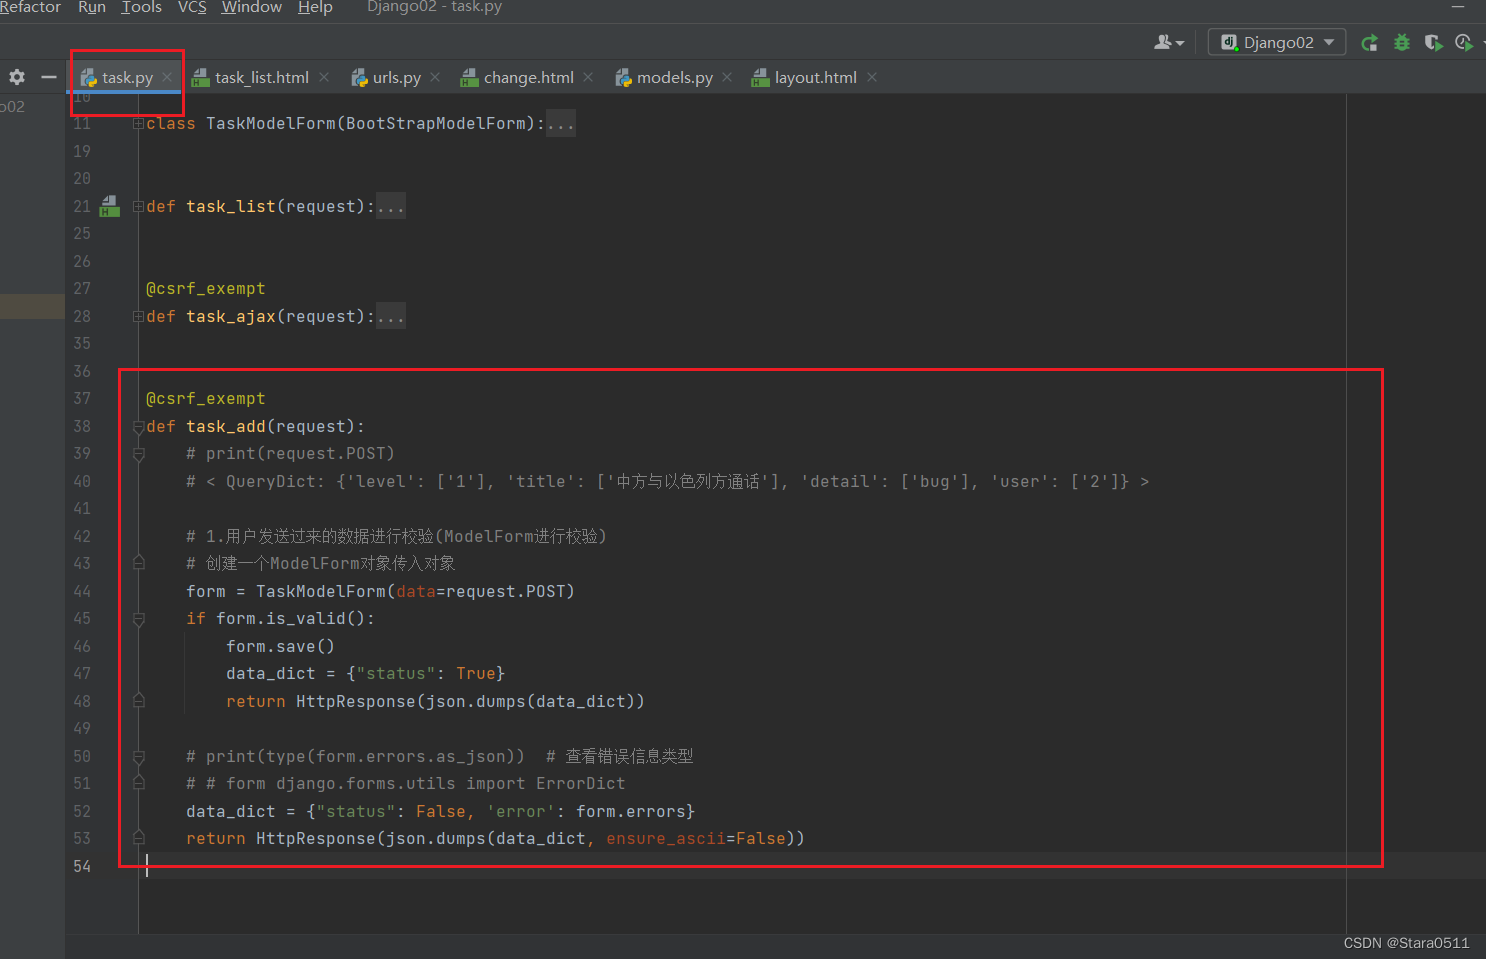Collapse the comment block starting at line 39
The image size is (1486, 959).
(138, 454)
